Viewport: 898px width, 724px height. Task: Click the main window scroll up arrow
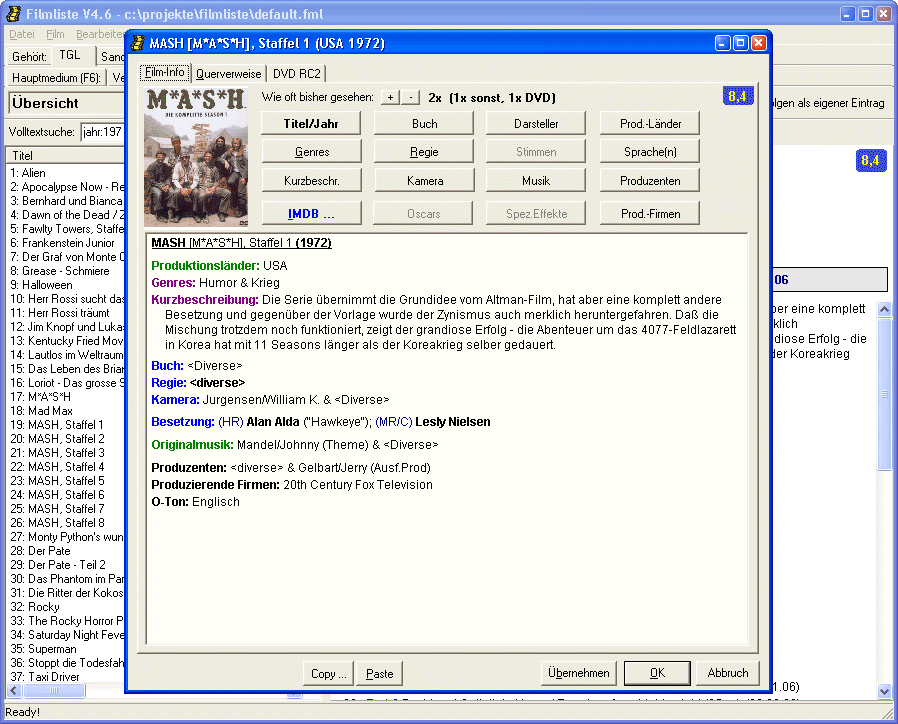click(884, 310)
